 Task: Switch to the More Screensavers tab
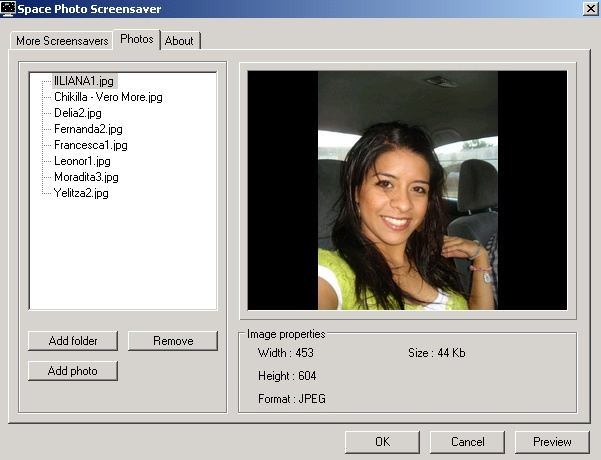[62, 41]
